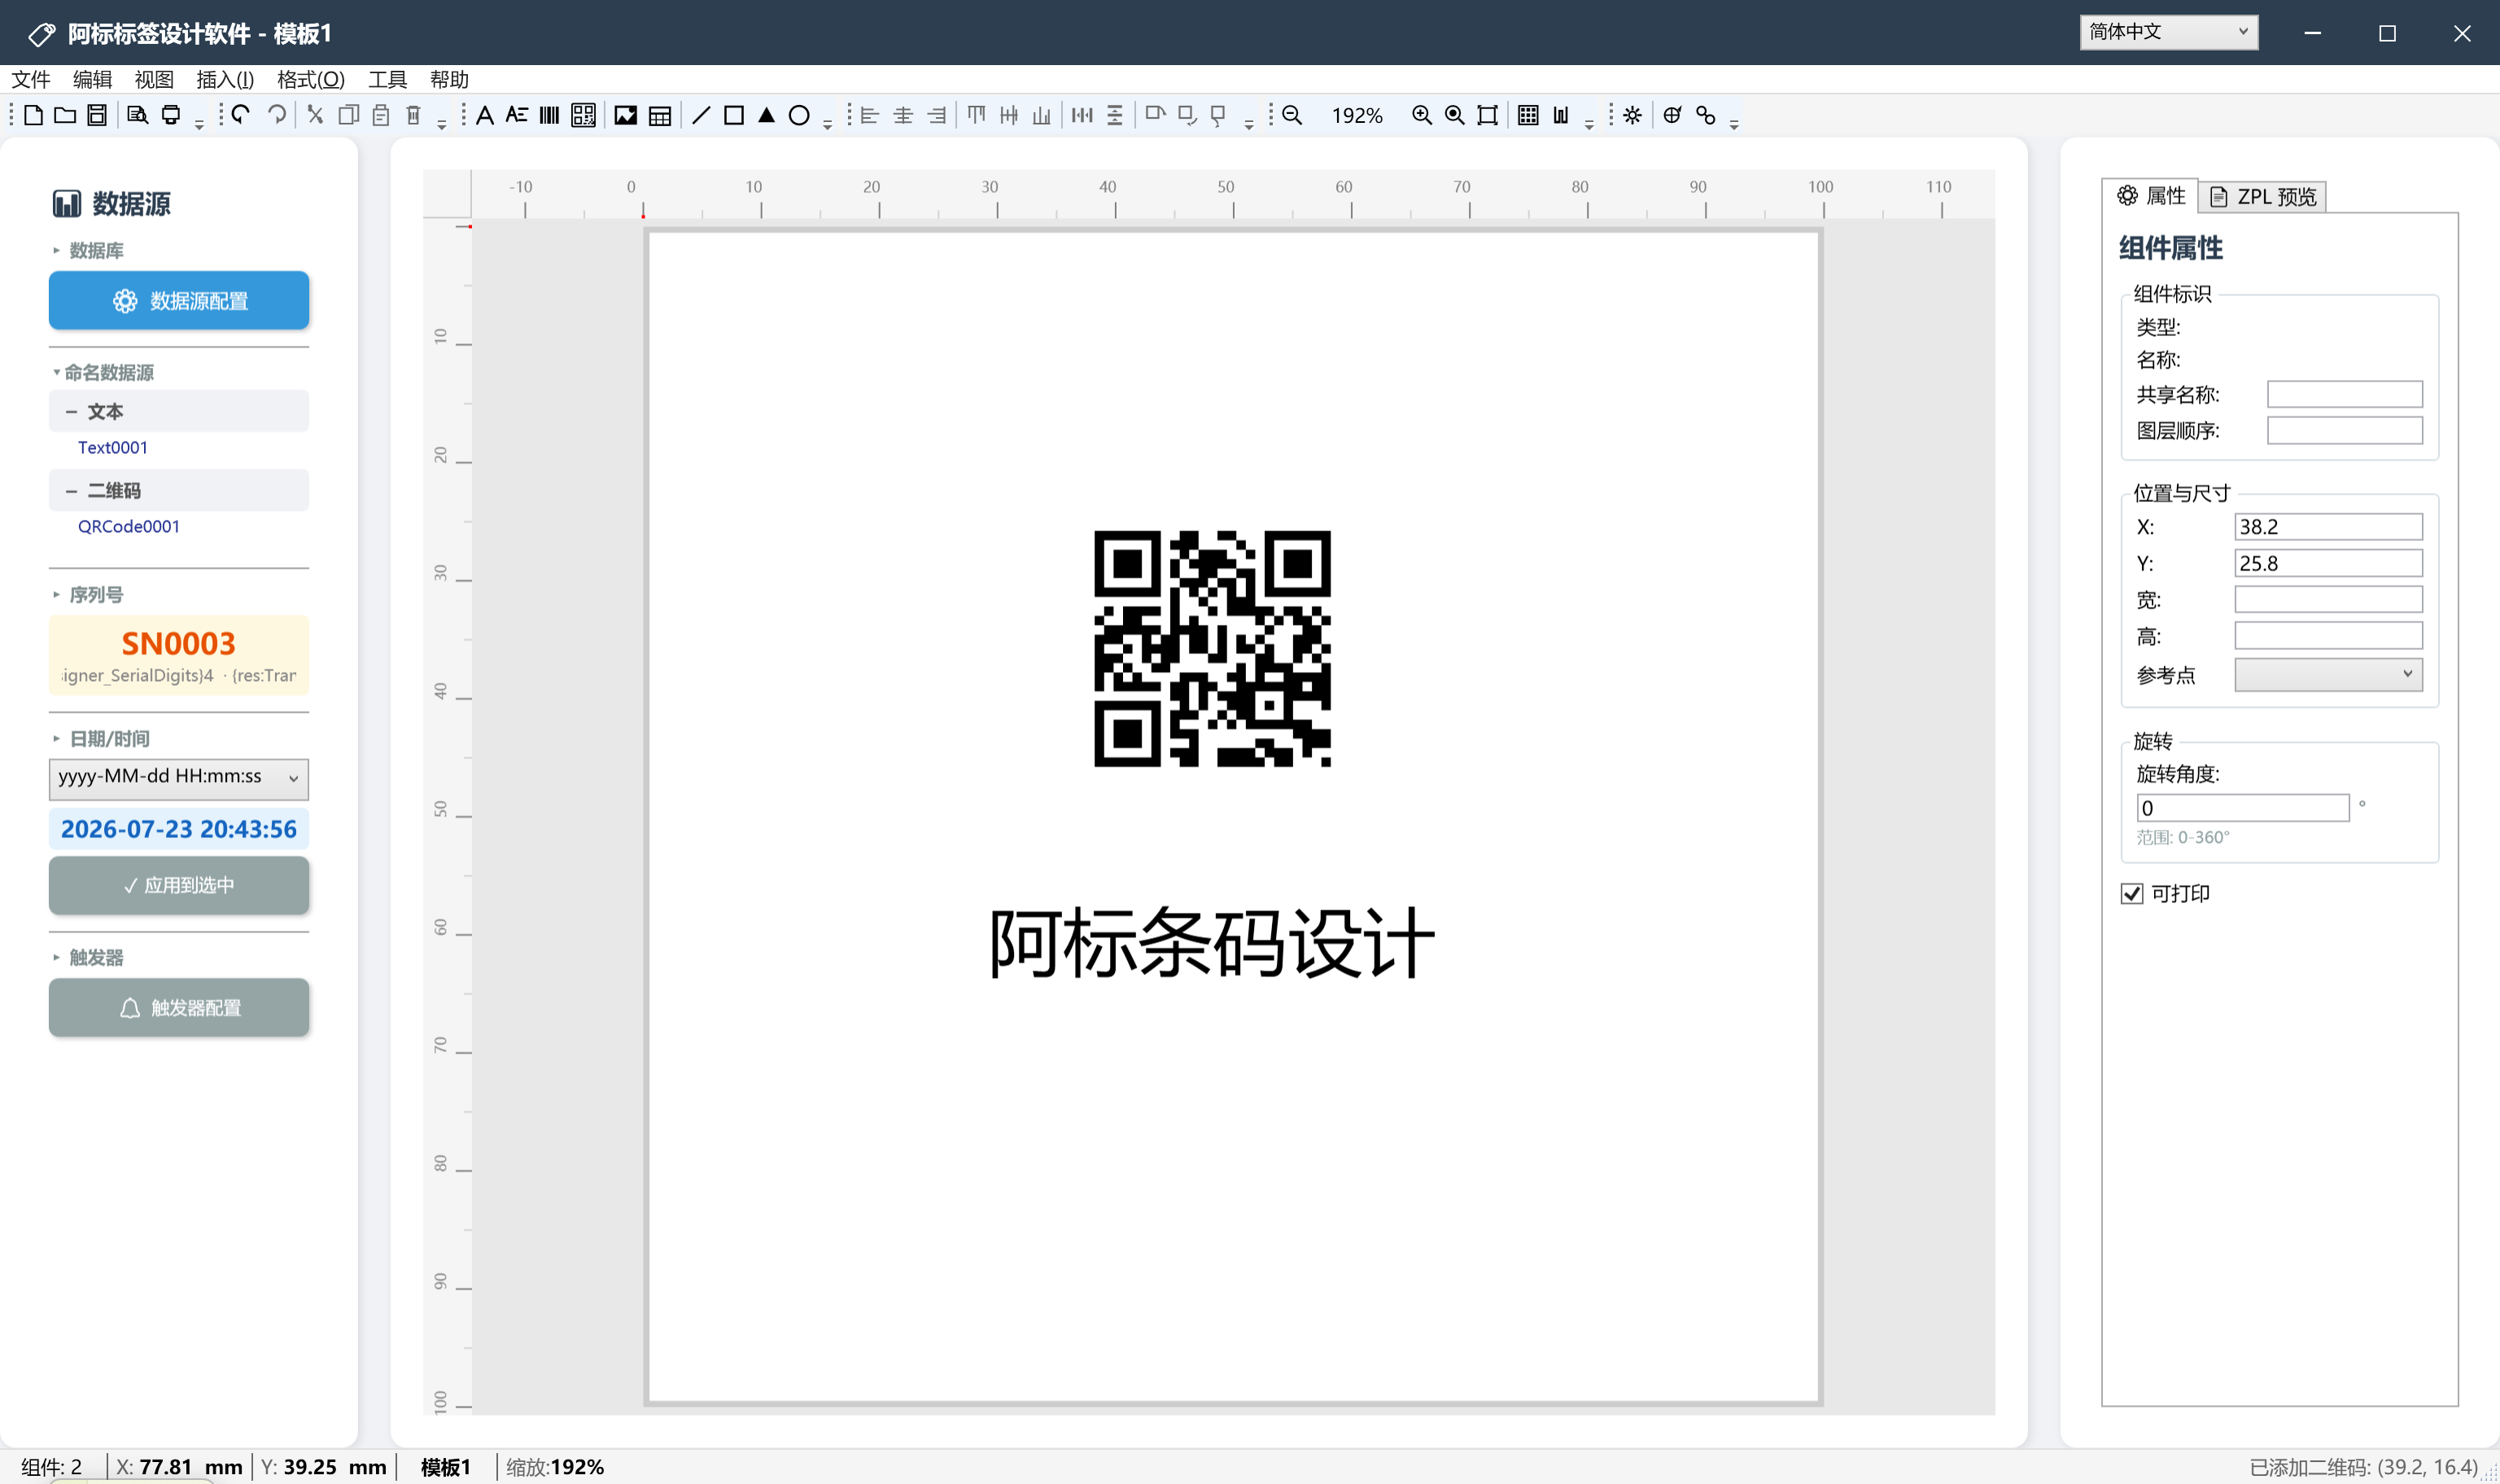Click the 触发器配置 button
The image size is (2500, 1484).
[179, 1007]
